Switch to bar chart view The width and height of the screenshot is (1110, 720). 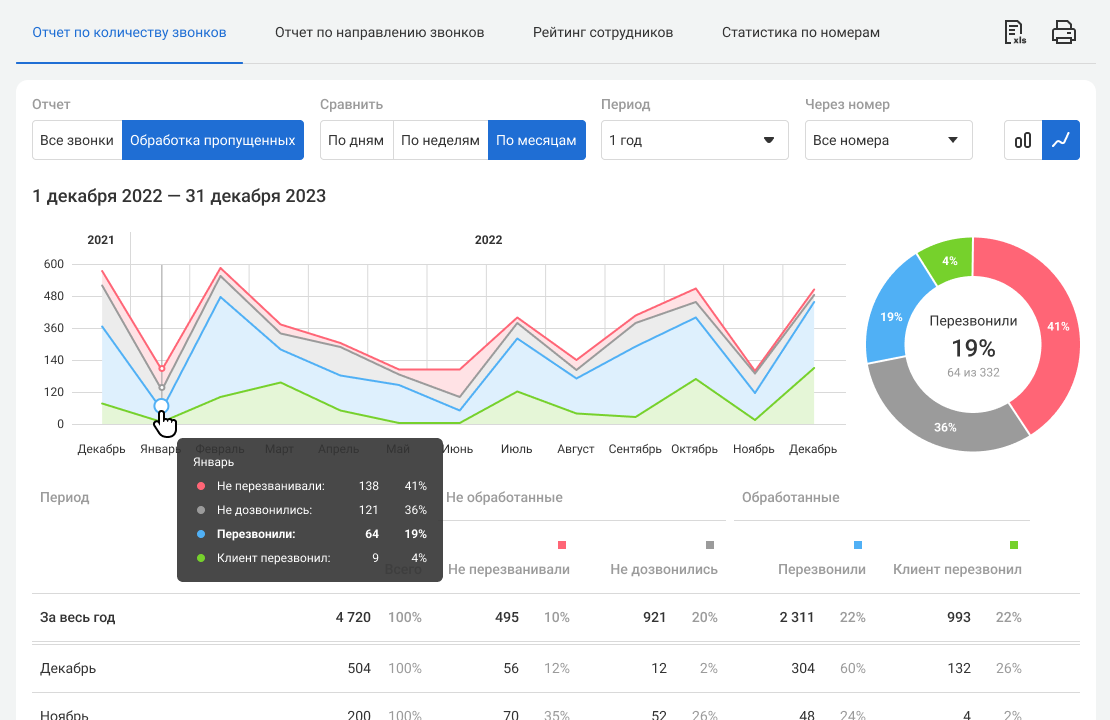(1023, 141)
